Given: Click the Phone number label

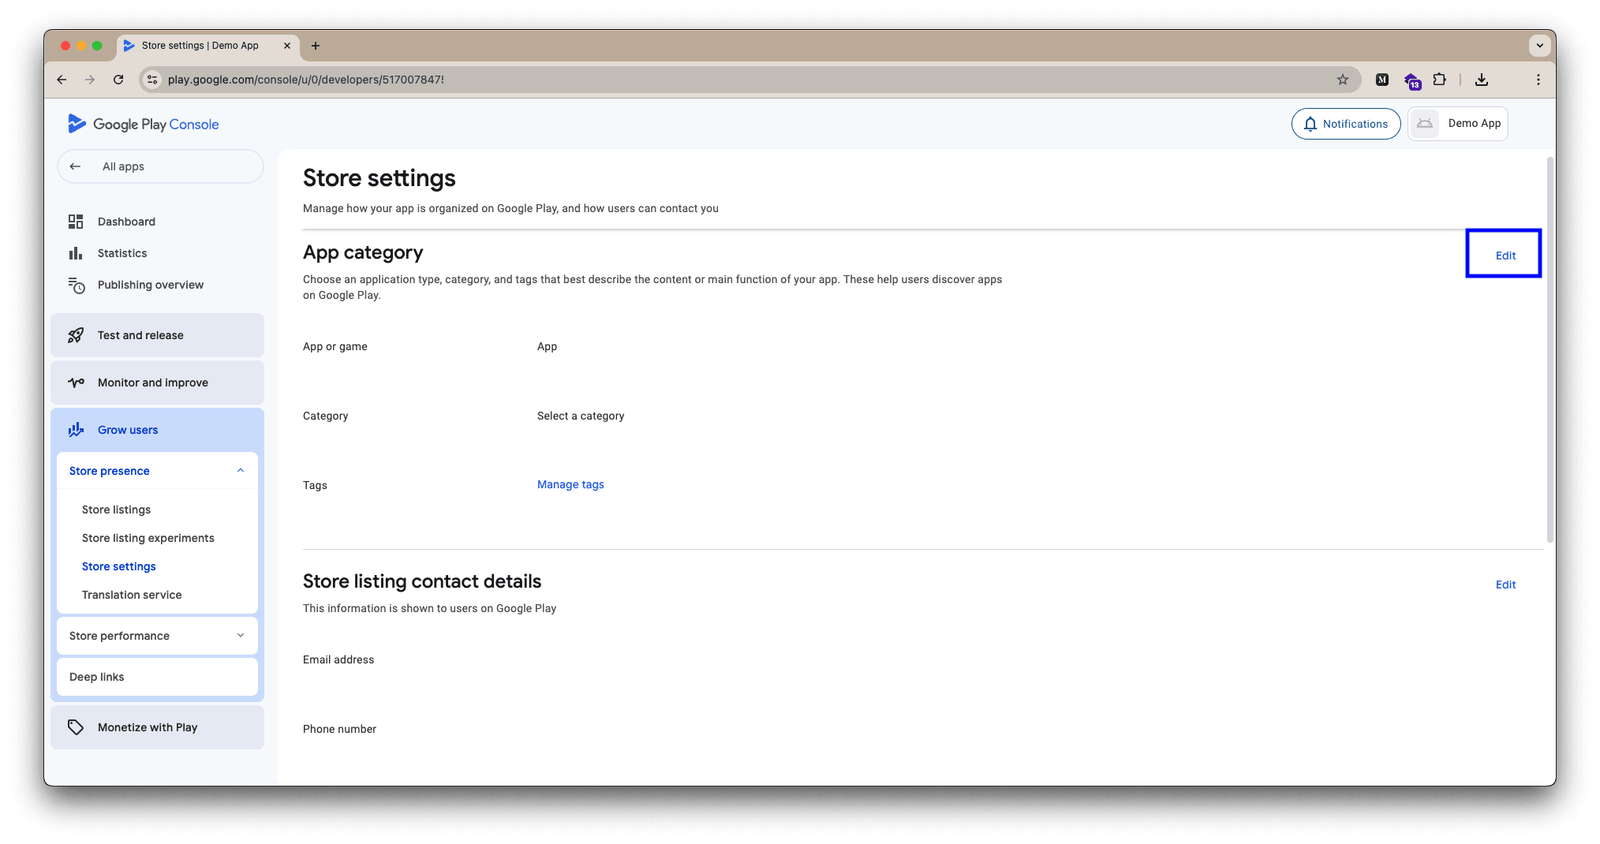Looking at the screenshot, I should coord(339,729).
